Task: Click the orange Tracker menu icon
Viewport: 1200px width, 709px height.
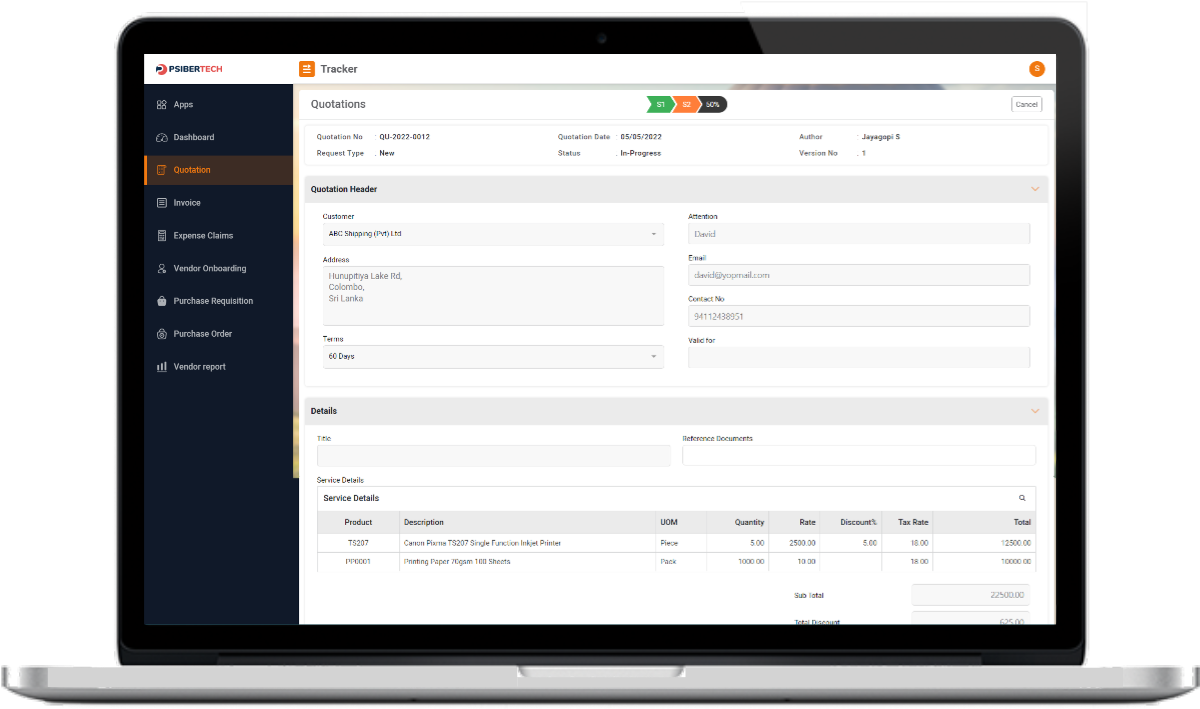Action: (x=307, y=69)
